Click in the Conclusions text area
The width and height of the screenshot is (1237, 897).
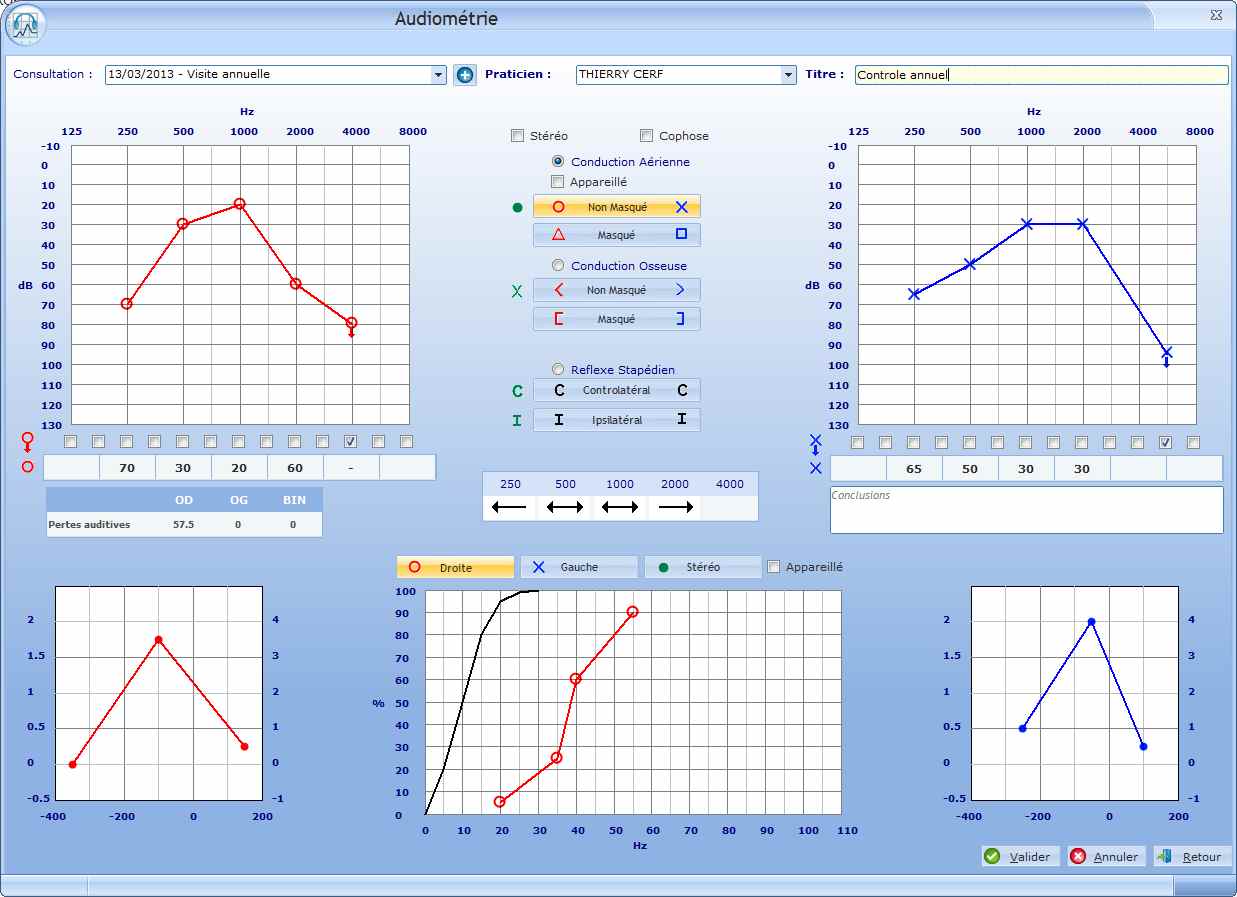[x=1026, y=510]
